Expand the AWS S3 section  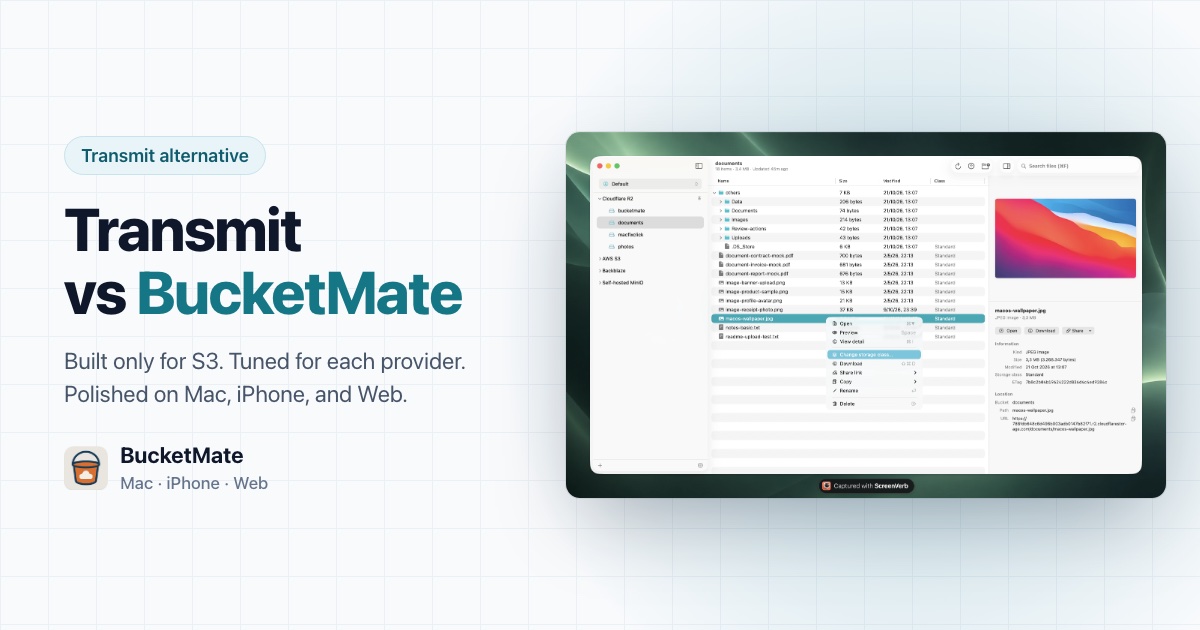[x=598, y=259]
